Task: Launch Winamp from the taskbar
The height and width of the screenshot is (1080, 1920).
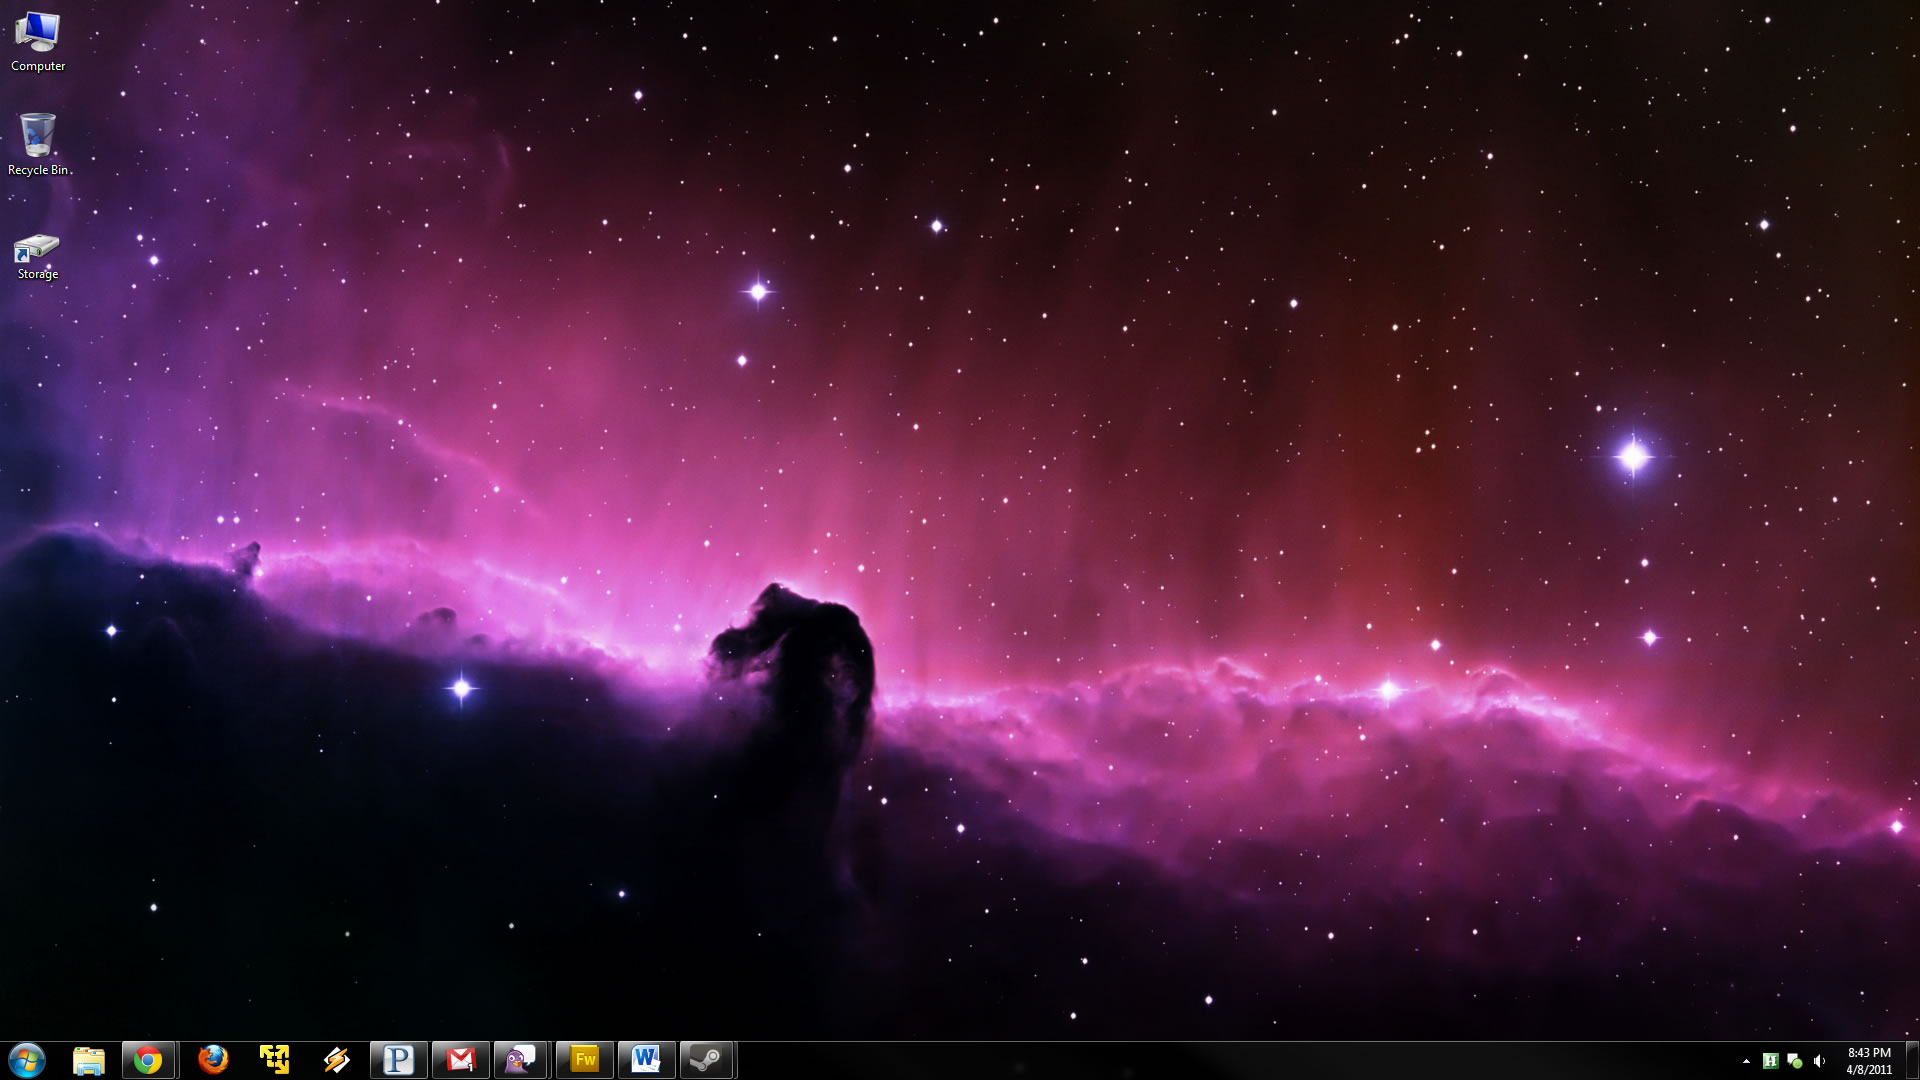Action: pos(337,1060)
